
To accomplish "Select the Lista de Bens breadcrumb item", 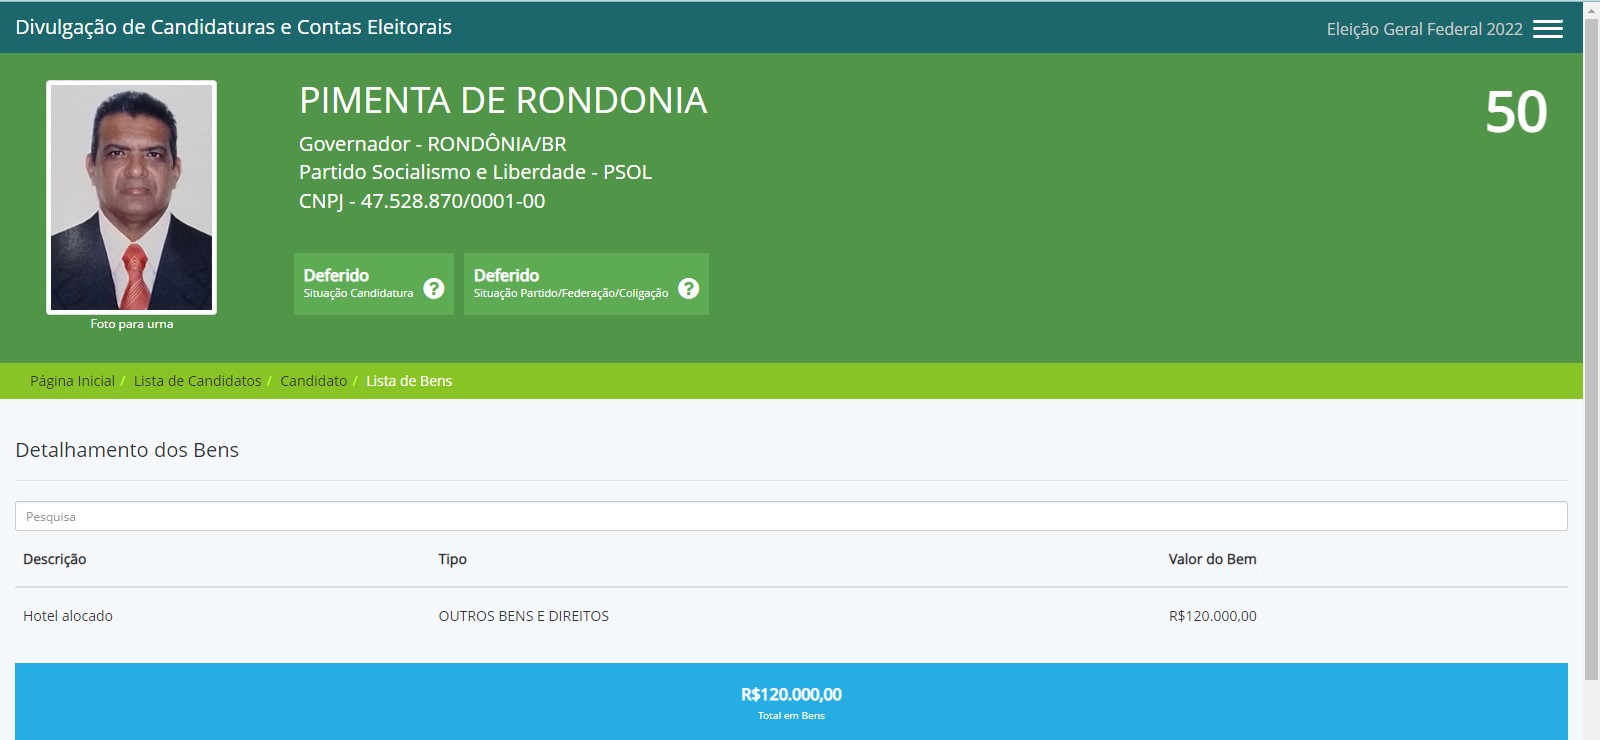I will (409, 381).
